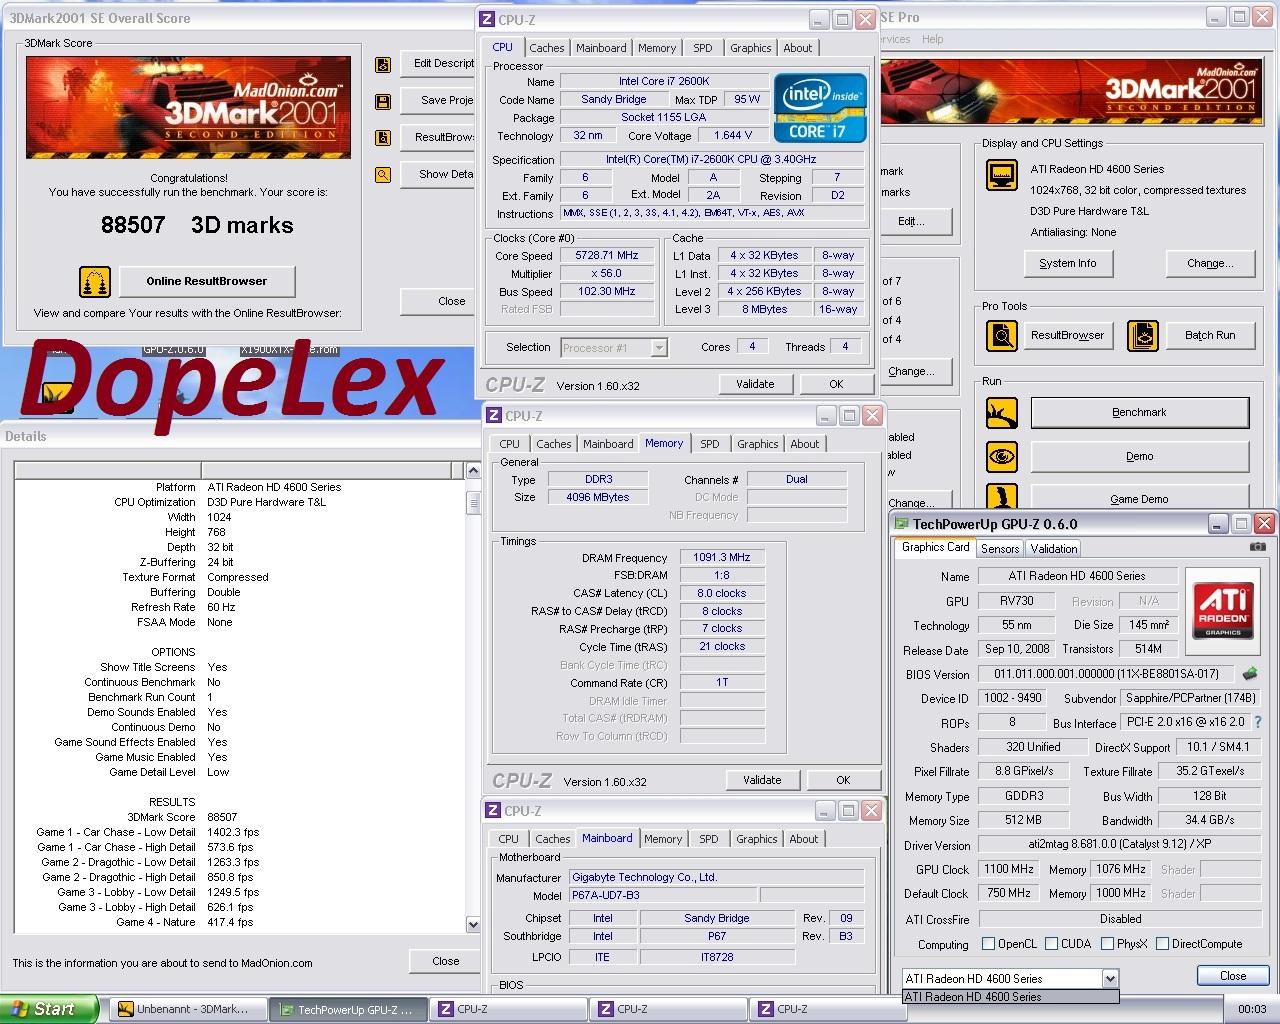
Task: Click the Edit Description icon in score window
Action: click(x=383, y=65)
